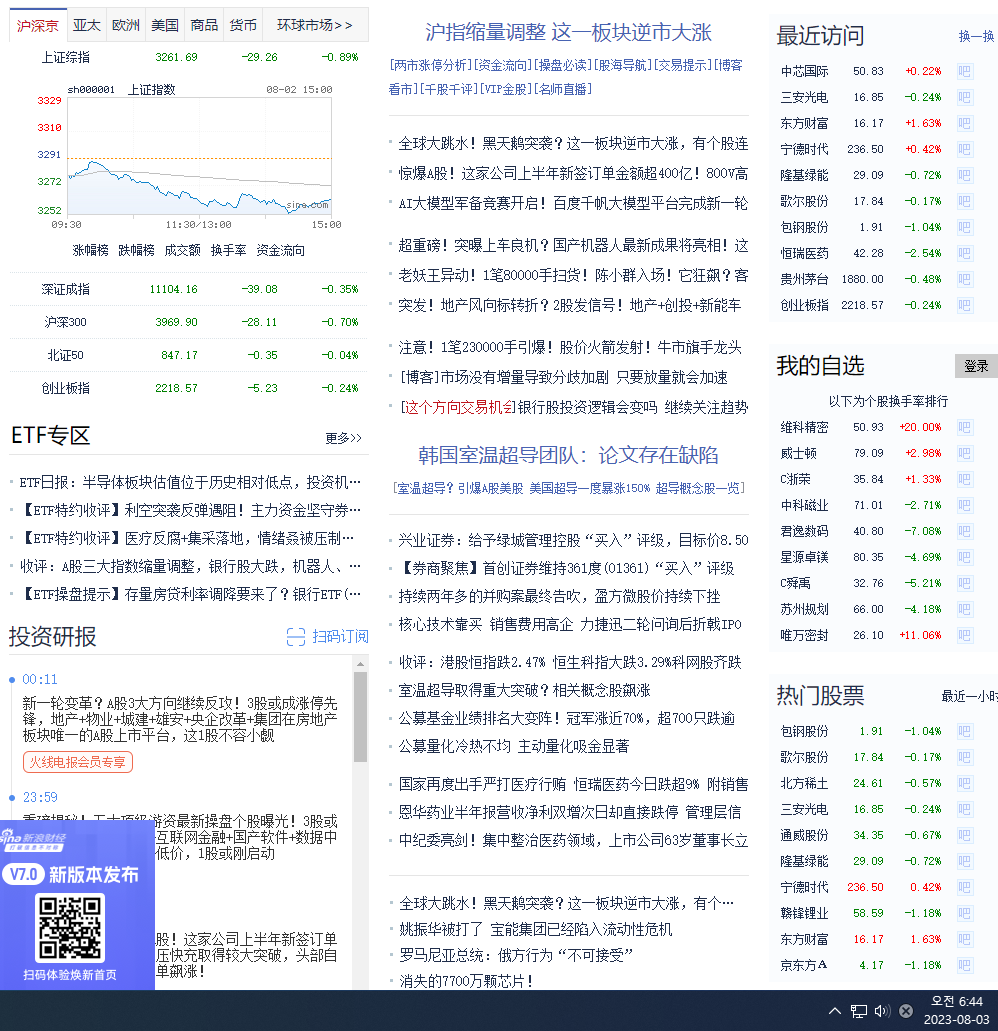Click the 吧 icon beside 隆基绿能 in 最近访问
Viewport: 998px width, 1031px height.
pos(964,175)
